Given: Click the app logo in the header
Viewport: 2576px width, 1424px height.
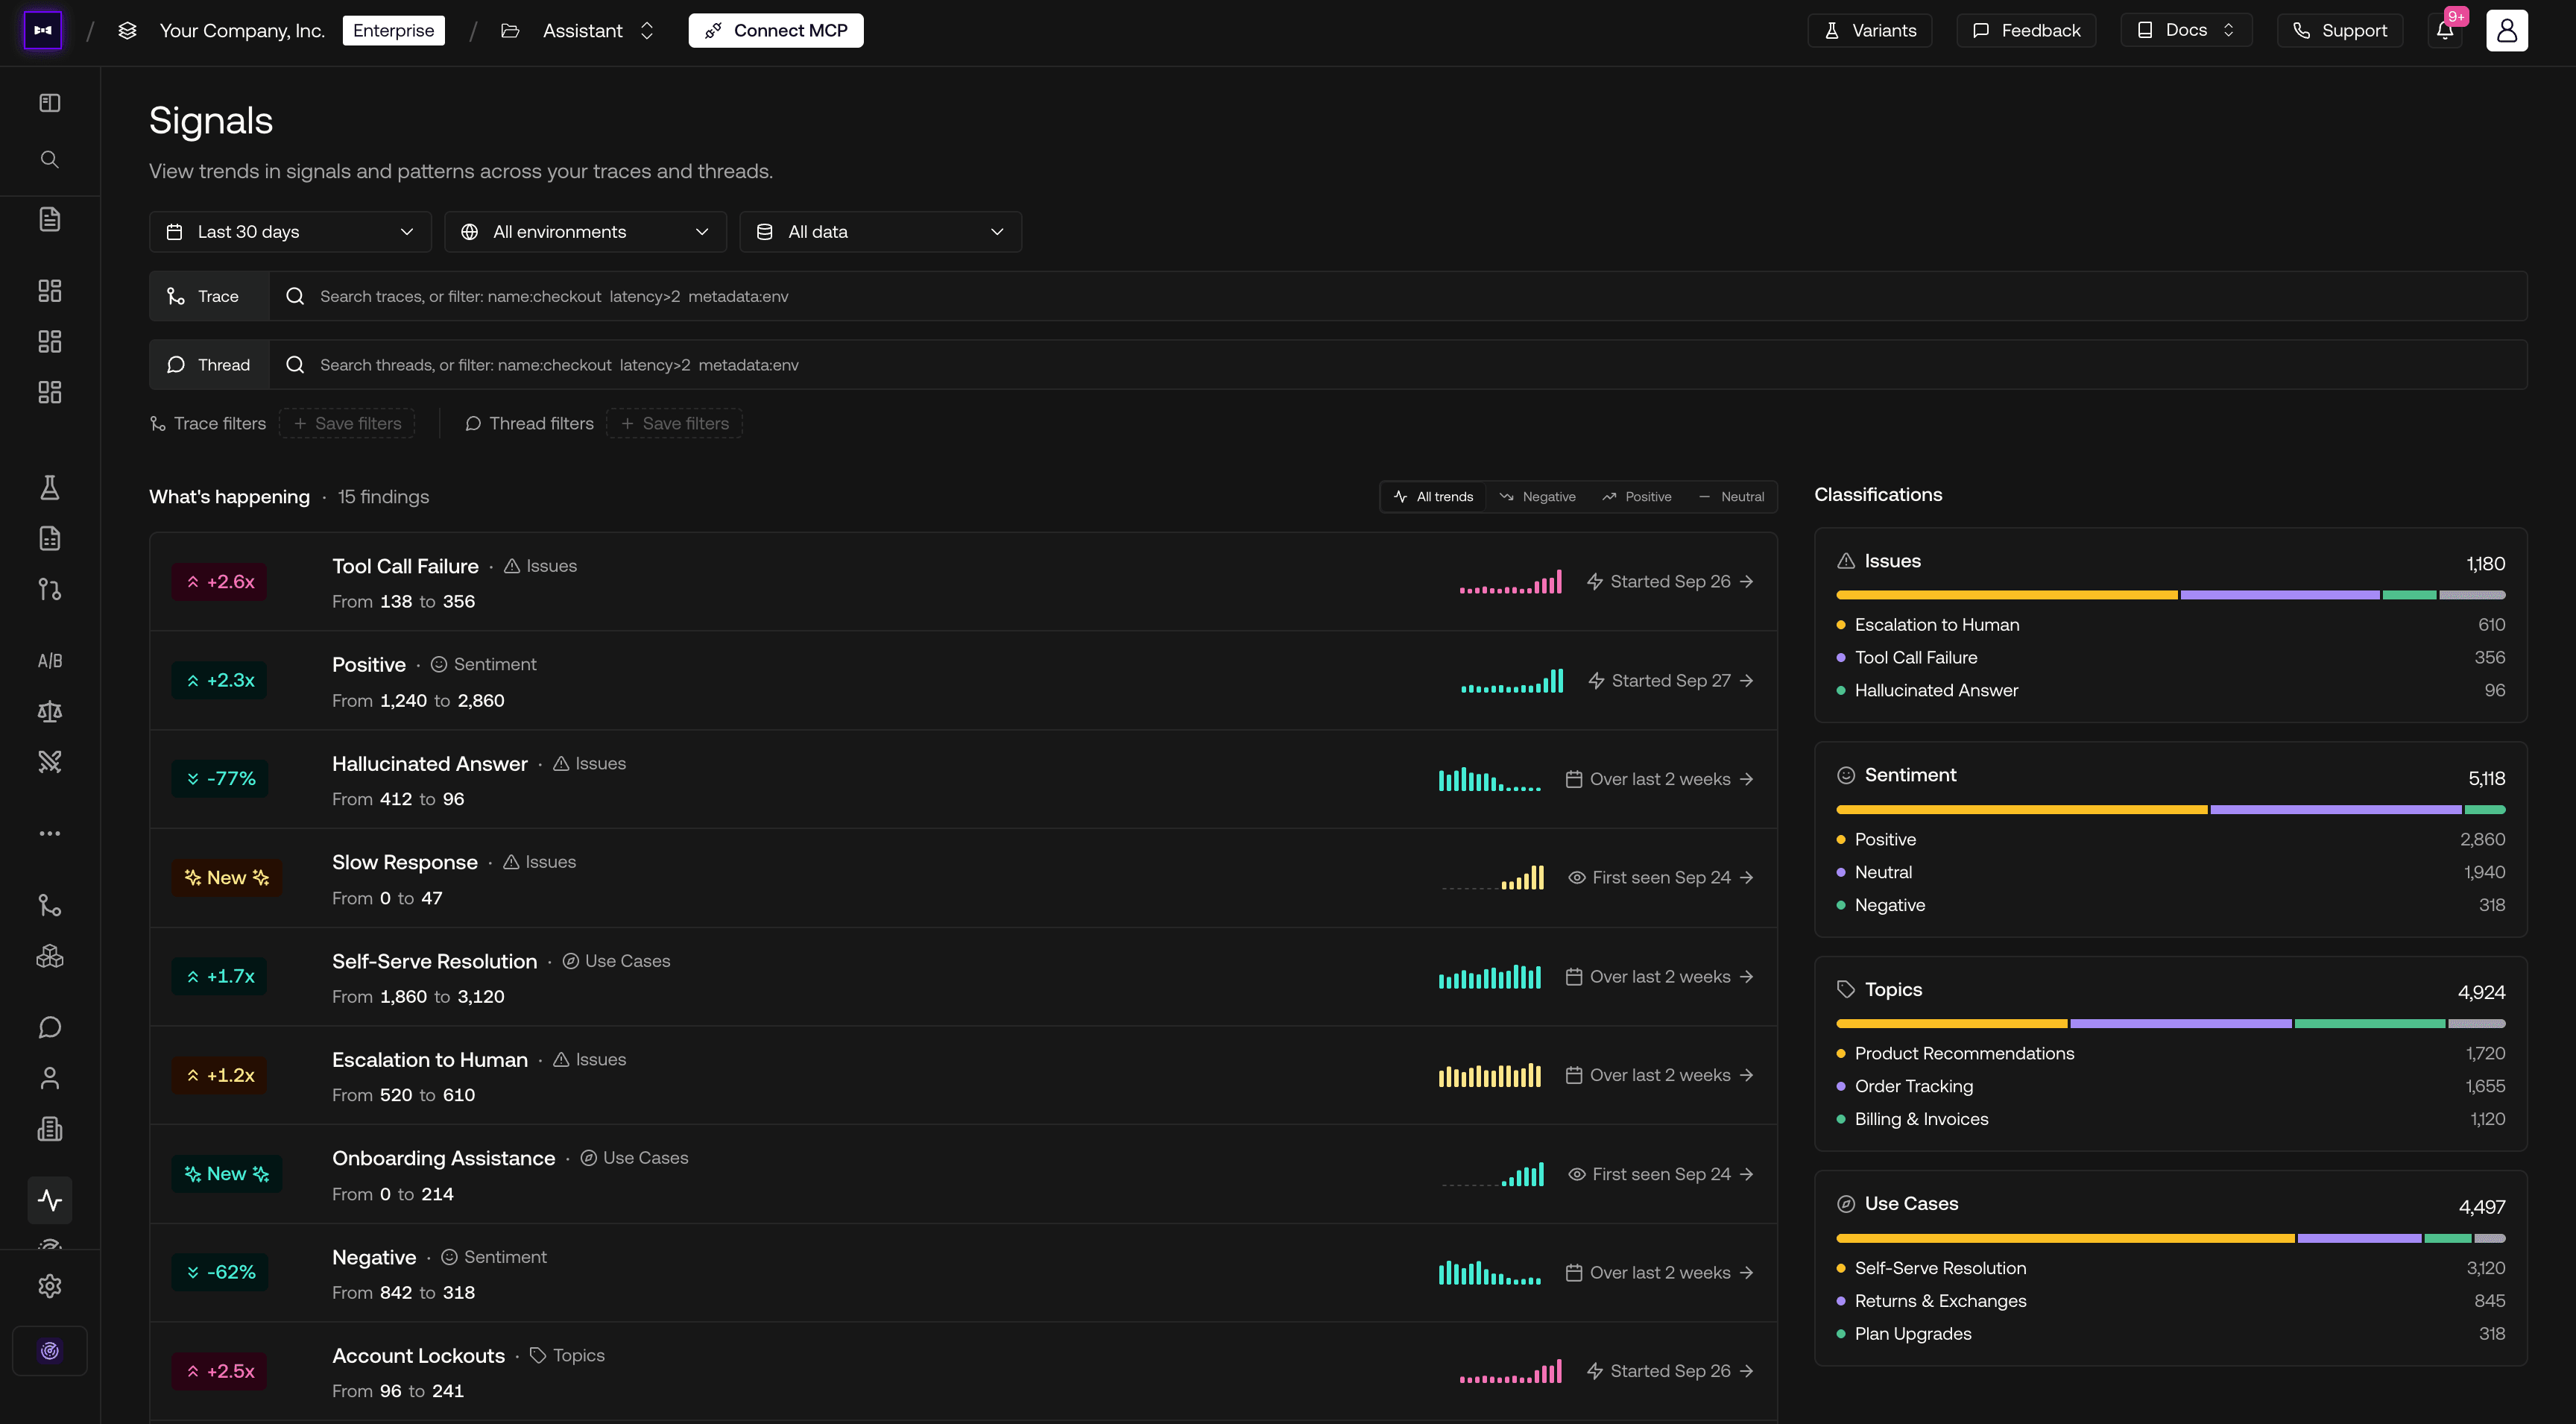Looking at the screenshot, I should [x=42, y=30].
